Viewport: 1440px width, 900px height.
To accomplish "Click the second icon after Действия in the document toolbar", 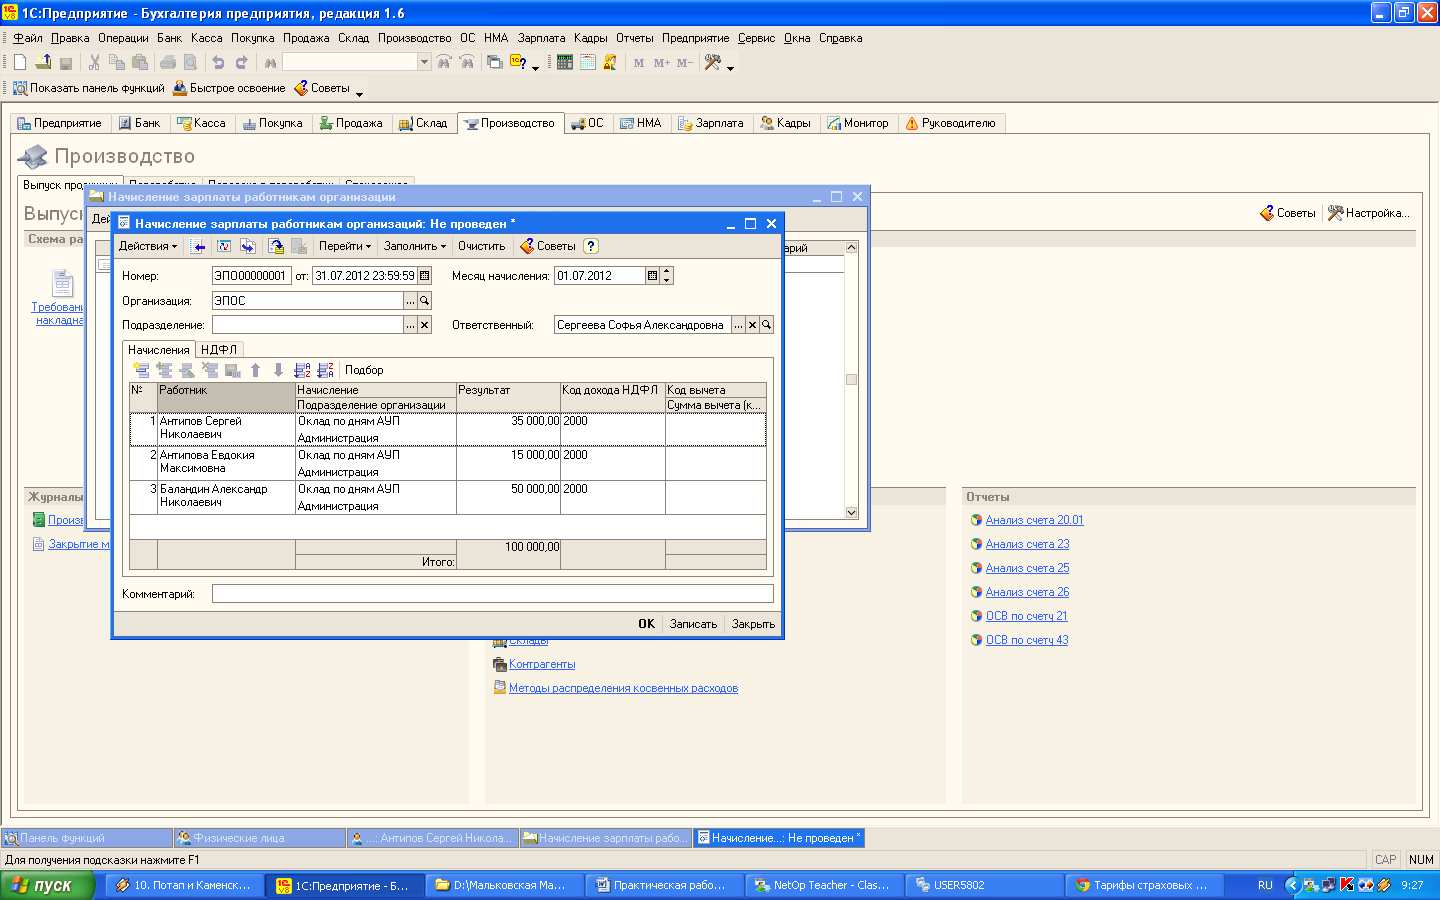I will 224,246.
